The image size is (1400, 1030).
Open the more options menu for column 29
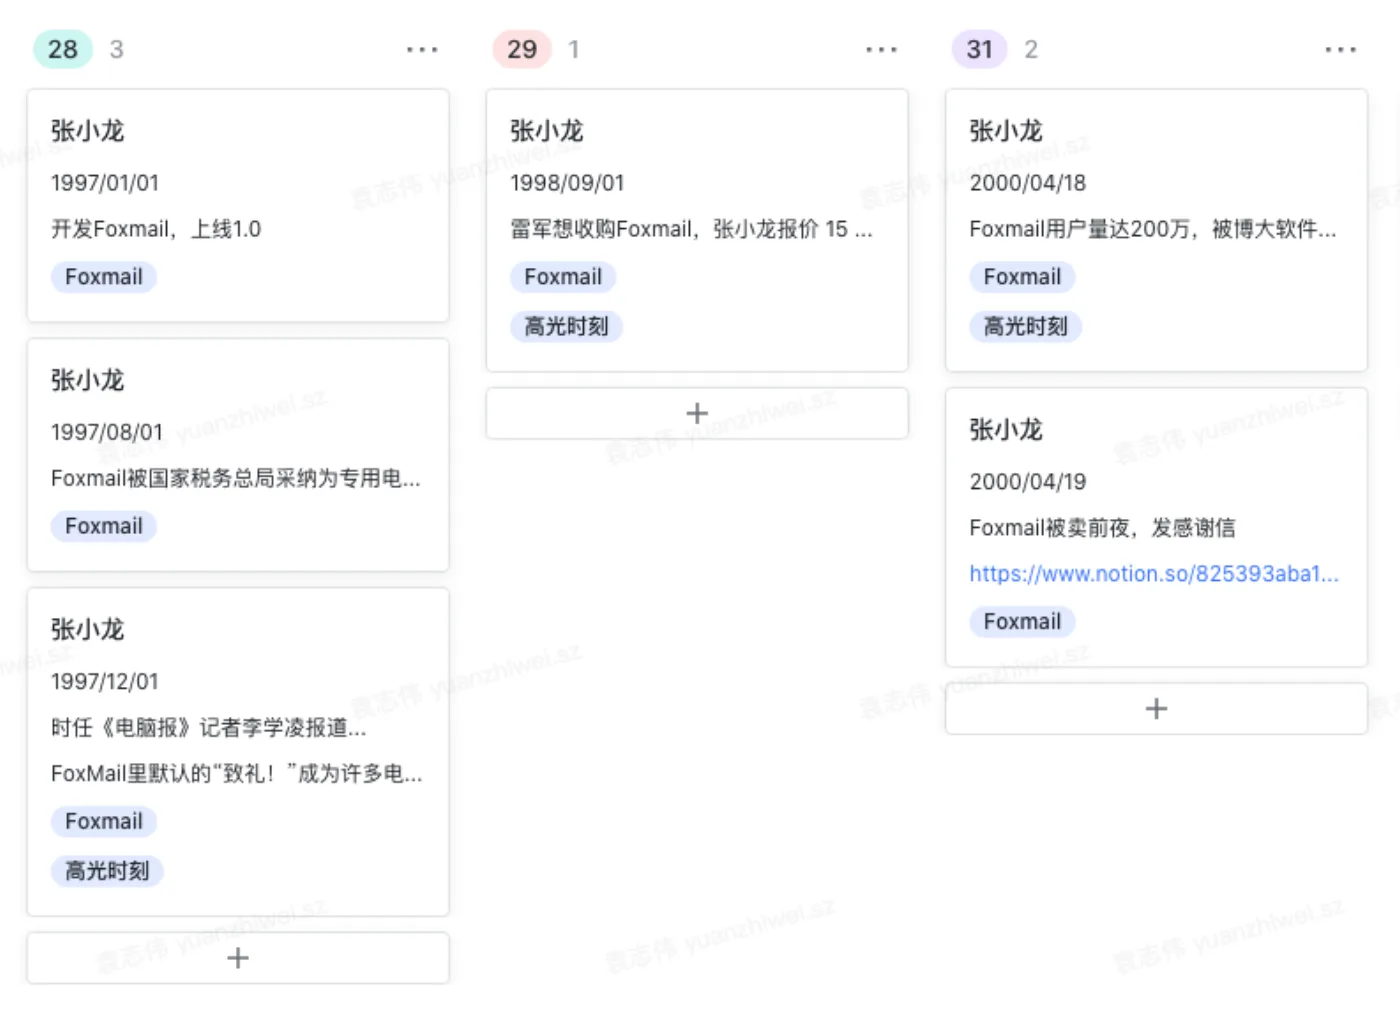(881, 49)
